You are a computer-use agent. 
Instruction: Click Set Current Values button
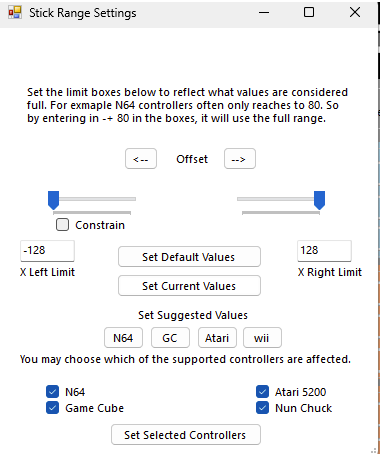tap(189, 286)
